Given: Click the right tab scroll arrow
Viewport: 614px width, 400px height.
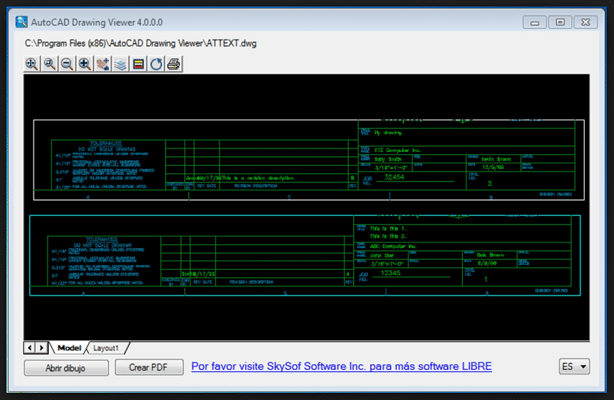Looking at the screenshot, I should point(42,348).
